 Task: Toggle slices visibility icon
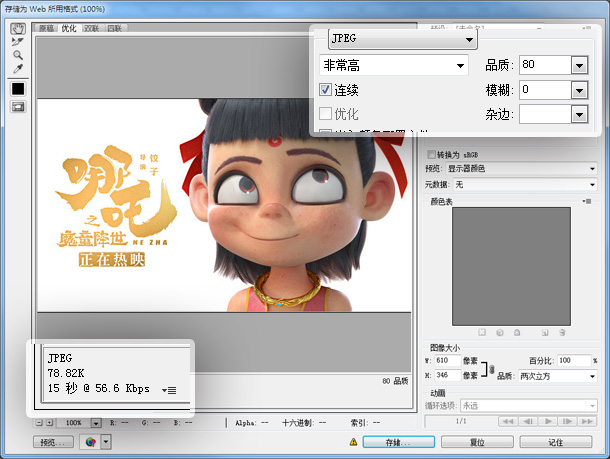17,107
